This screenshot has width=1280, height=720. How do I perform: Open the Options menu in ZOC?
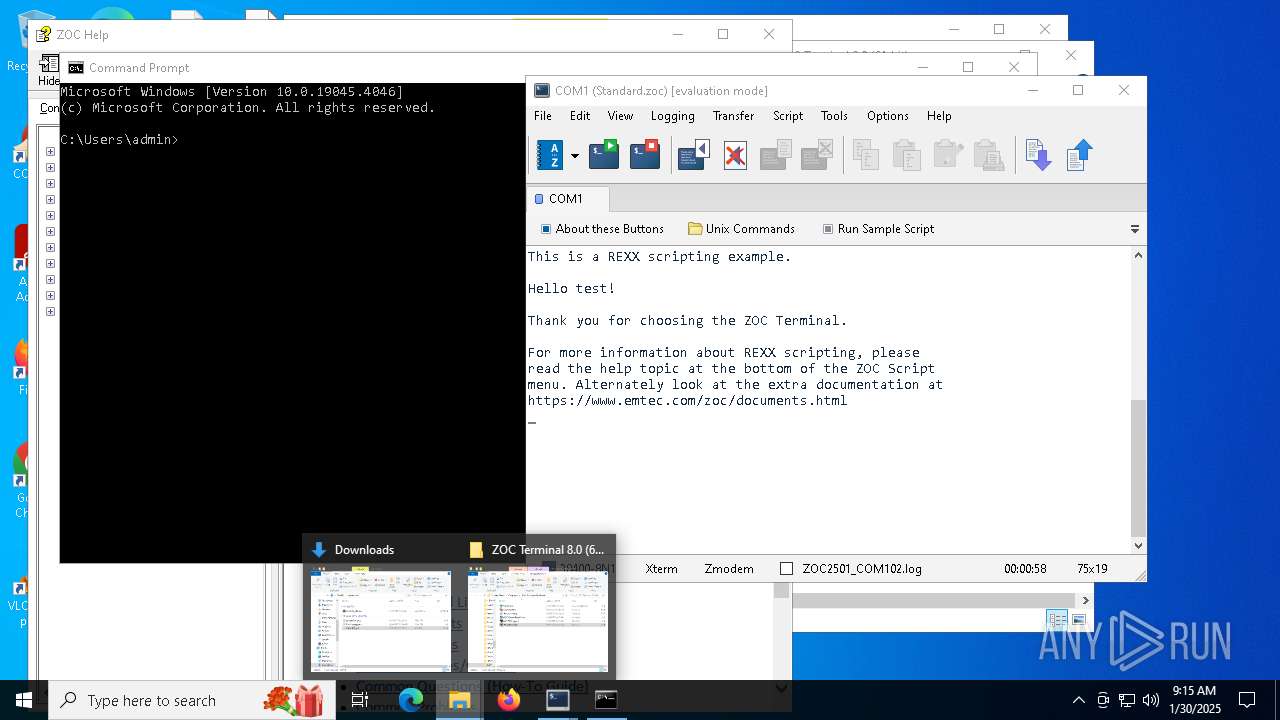point(888,116)
